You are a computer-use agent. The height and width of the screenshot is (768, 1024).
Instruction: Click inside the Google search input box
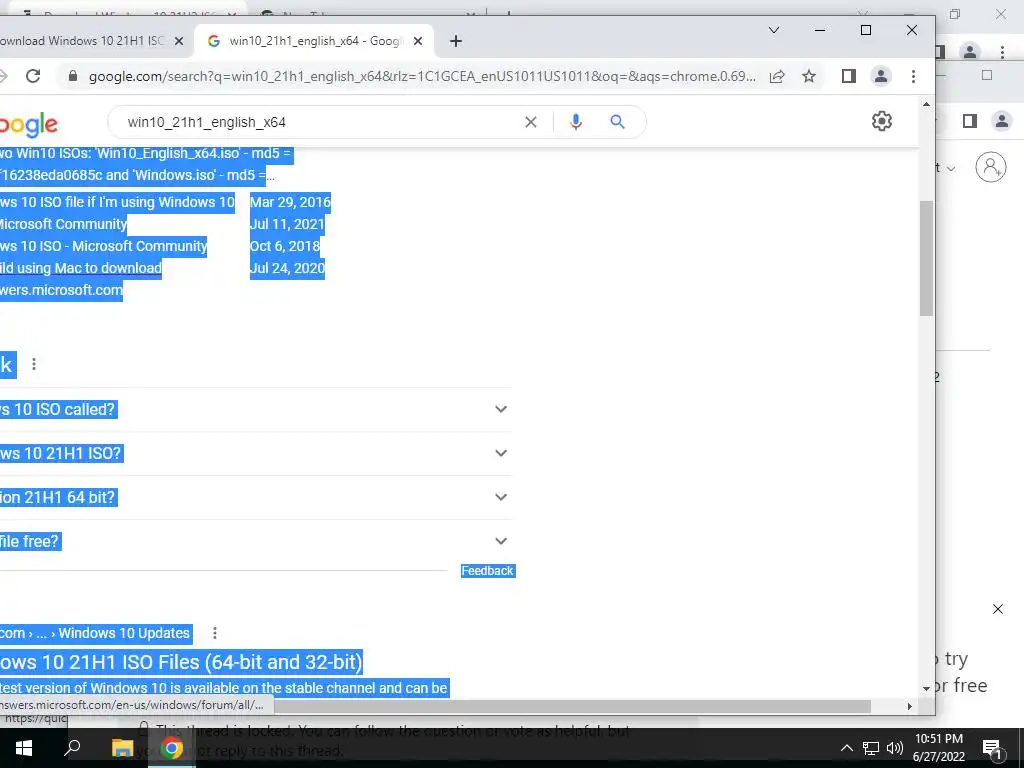[320, 122]
